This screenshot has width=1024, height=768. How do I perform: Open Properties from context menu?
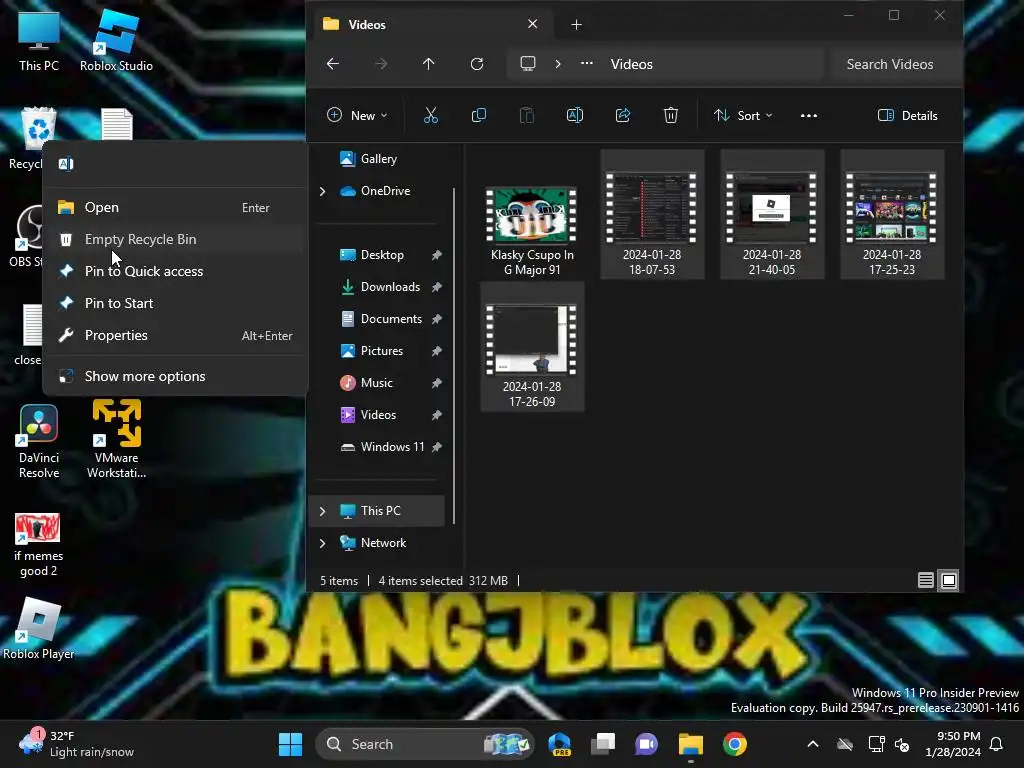(x=175, y=336)
